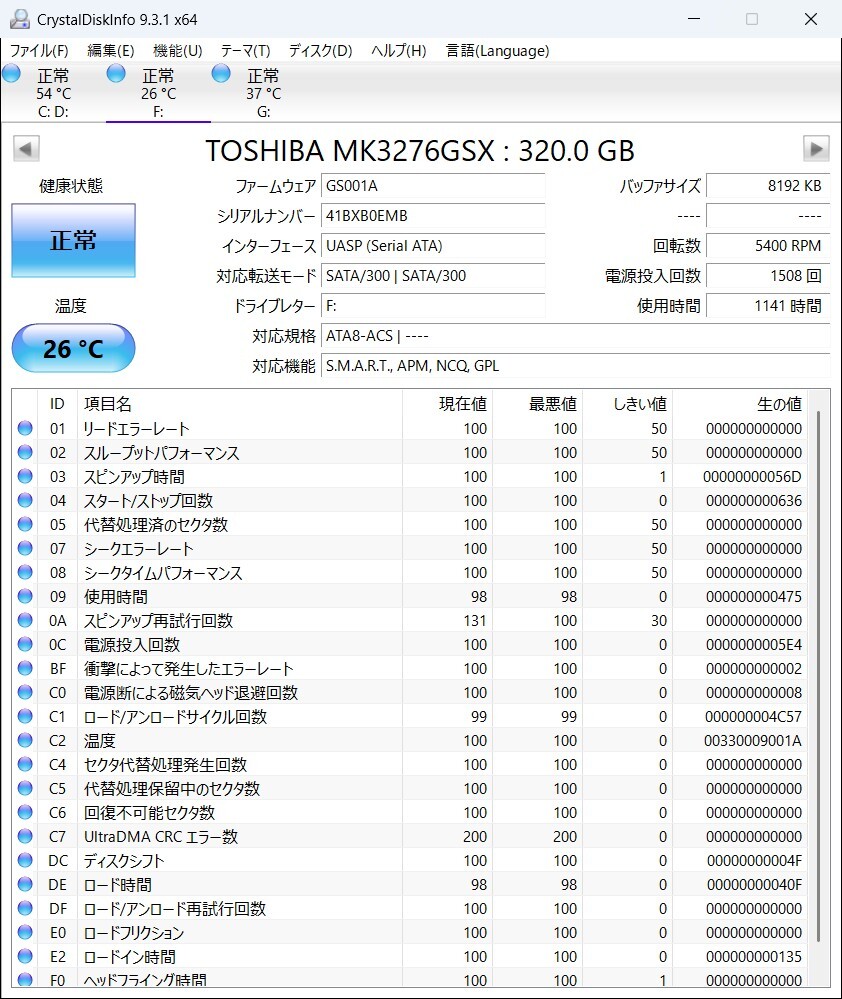Click the ロードフリクション row name
This screenshot has width=842, height=999.
(134, 933)
